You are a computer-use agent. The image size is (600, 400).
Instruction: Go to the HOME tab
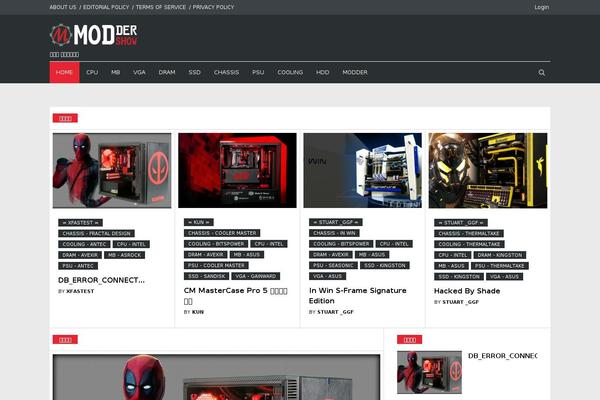tap(64, 72)
